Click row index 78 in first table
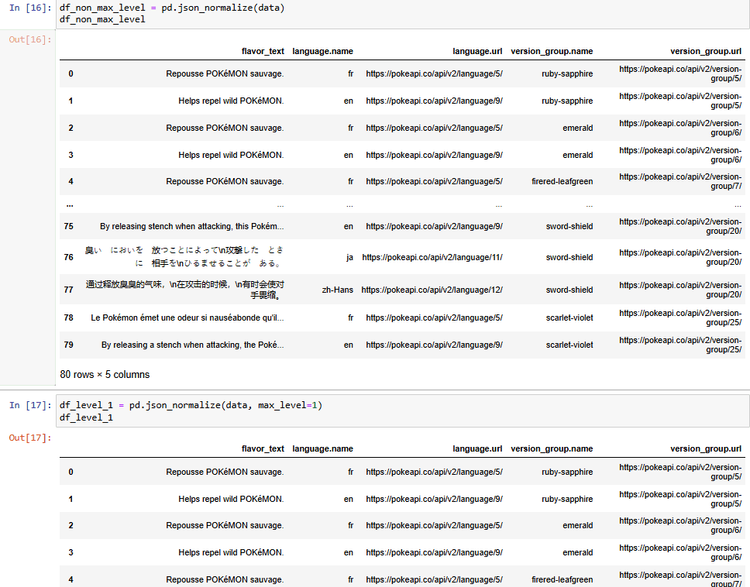This screenshot has width=750, height=587. click(68, 318)
